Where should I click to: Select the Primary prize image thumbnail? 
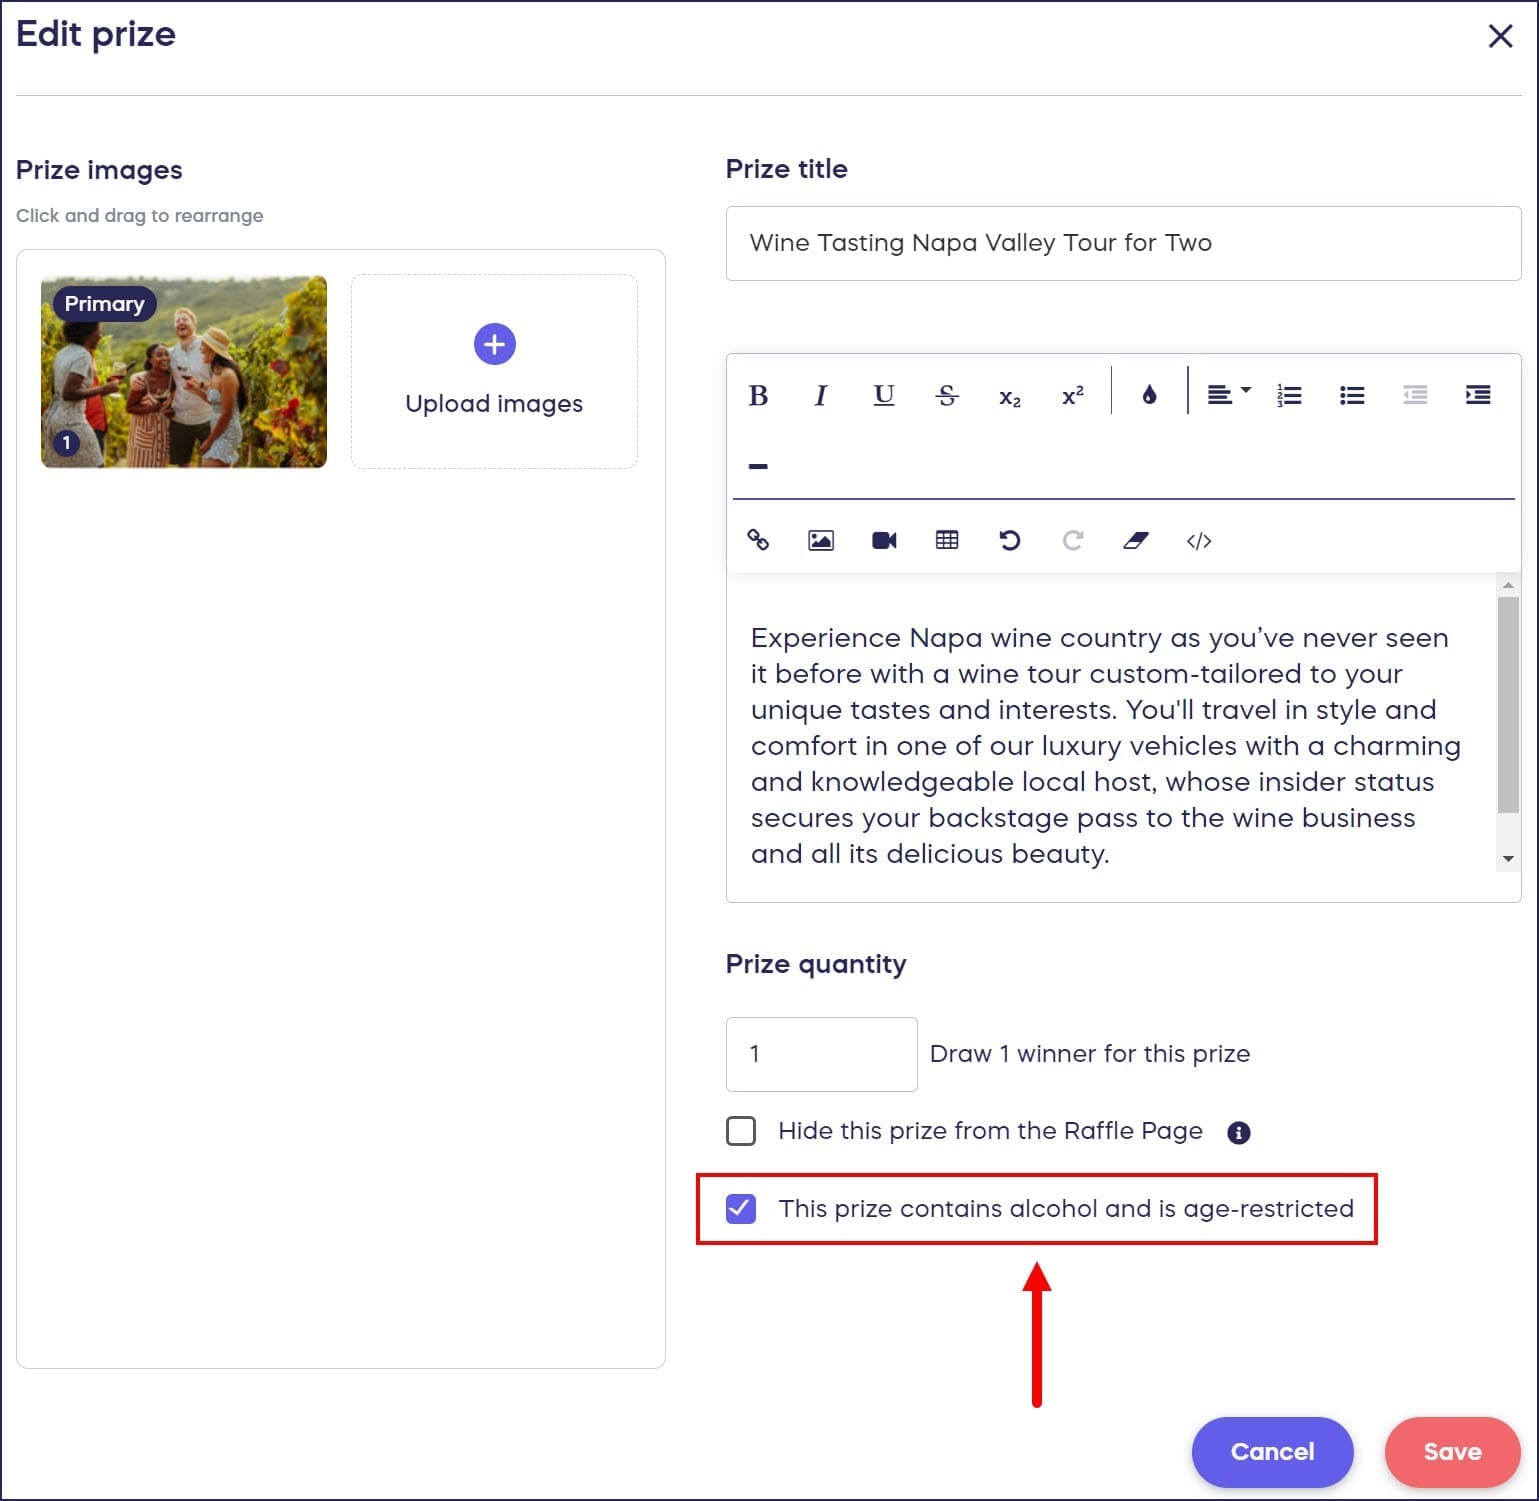(x=184, y=372)
